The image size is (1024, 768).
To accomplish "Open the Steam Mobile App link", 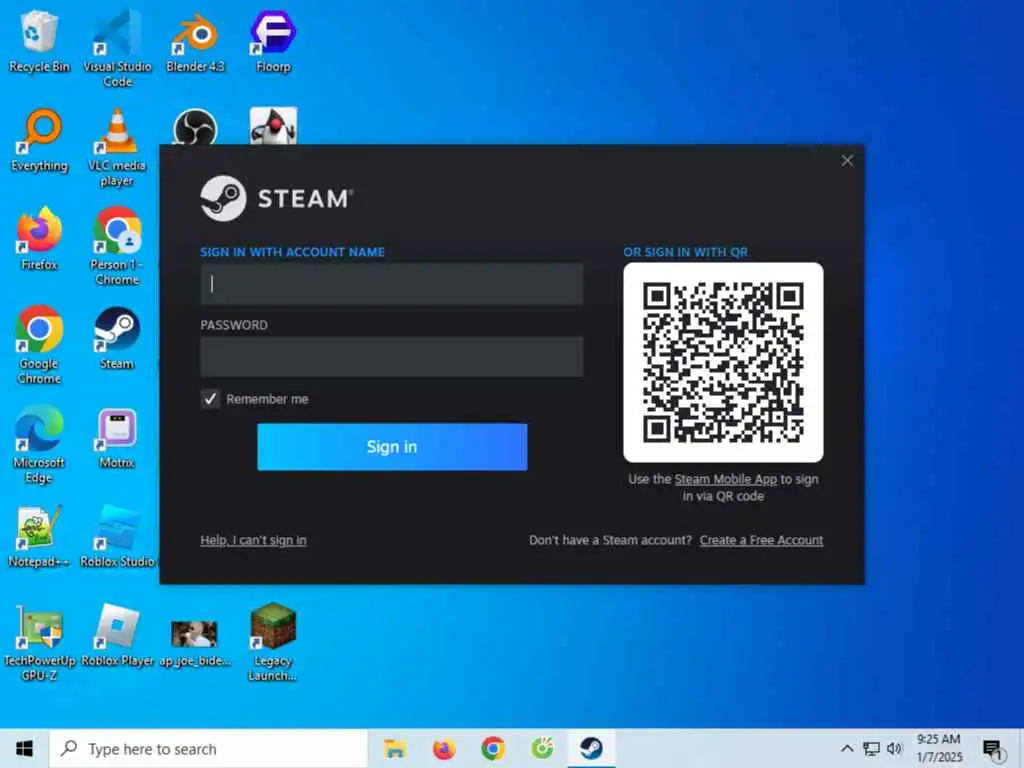I will pyautogui.click(x=726, y=479).
